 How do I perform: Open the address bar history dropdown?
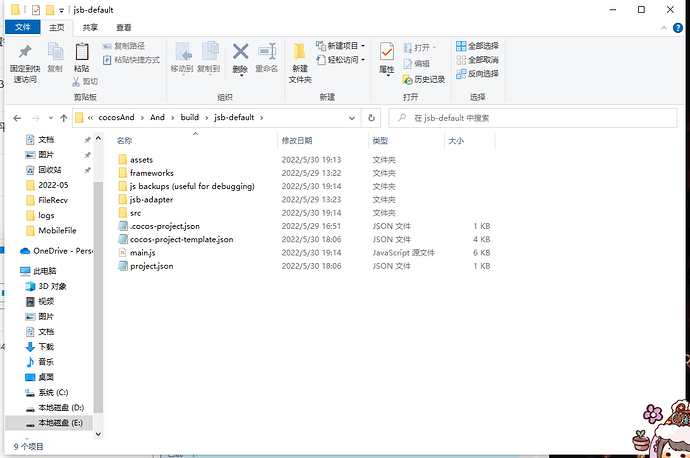352,118
